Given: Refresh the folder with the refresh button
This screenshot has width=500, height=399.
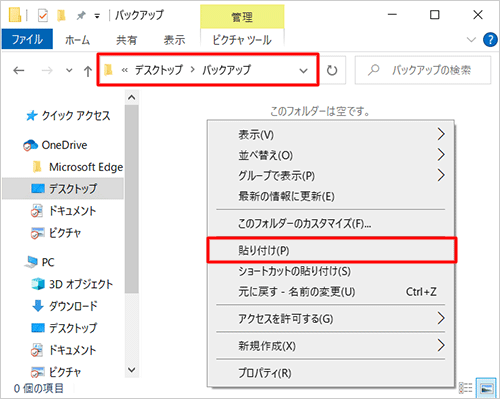Looking at the screenshot, I should click(332, 70).
